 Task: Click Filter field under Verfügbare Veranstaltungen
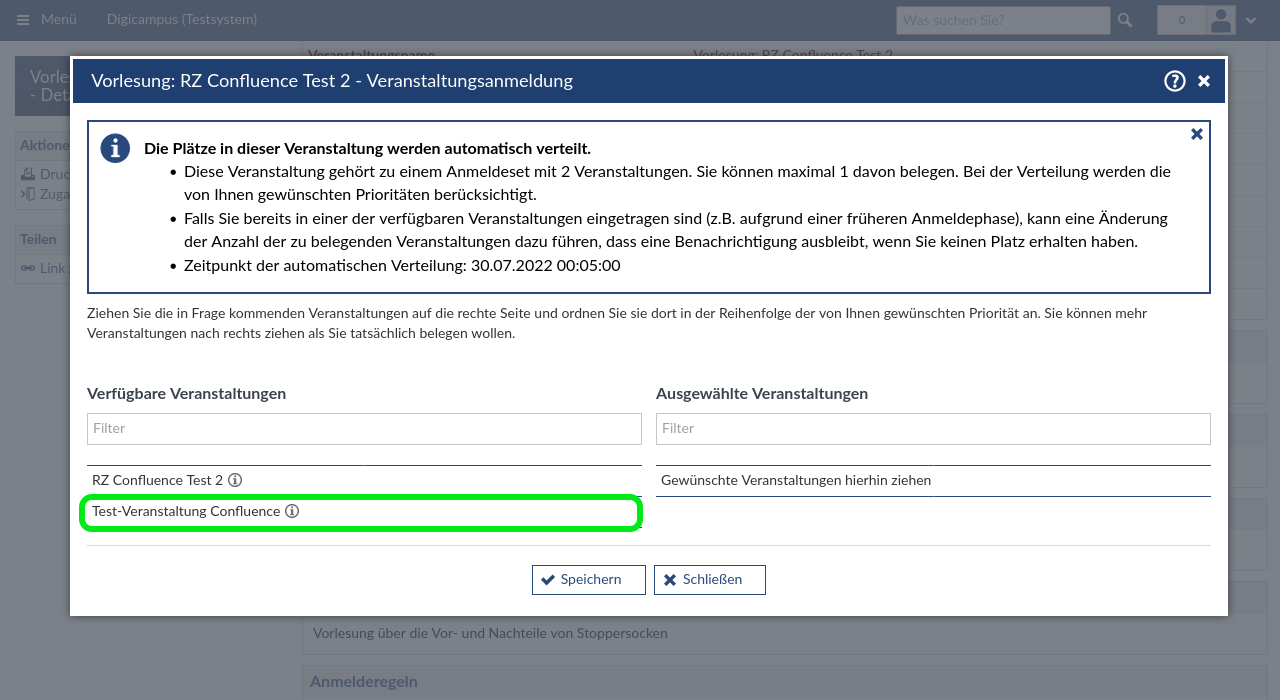(364, 428)
